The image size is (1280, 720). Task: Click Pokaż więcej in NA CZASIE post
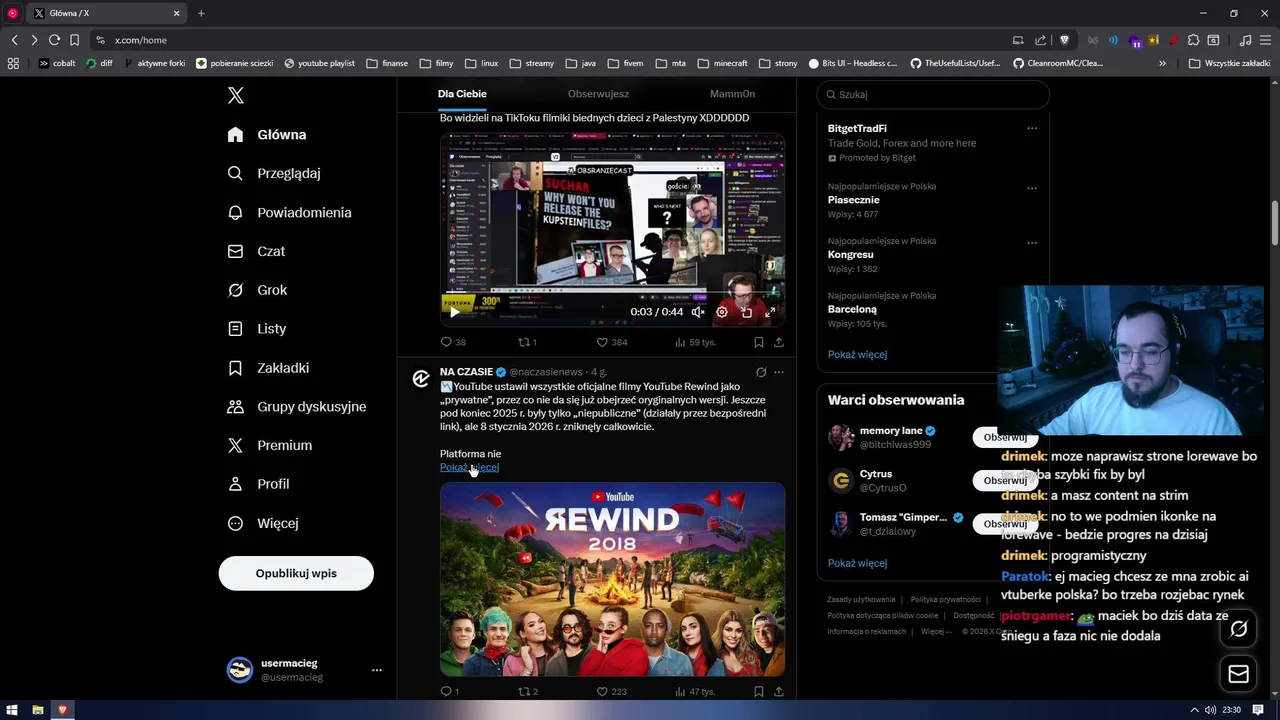pyautogui.click(x=469, y=467)
